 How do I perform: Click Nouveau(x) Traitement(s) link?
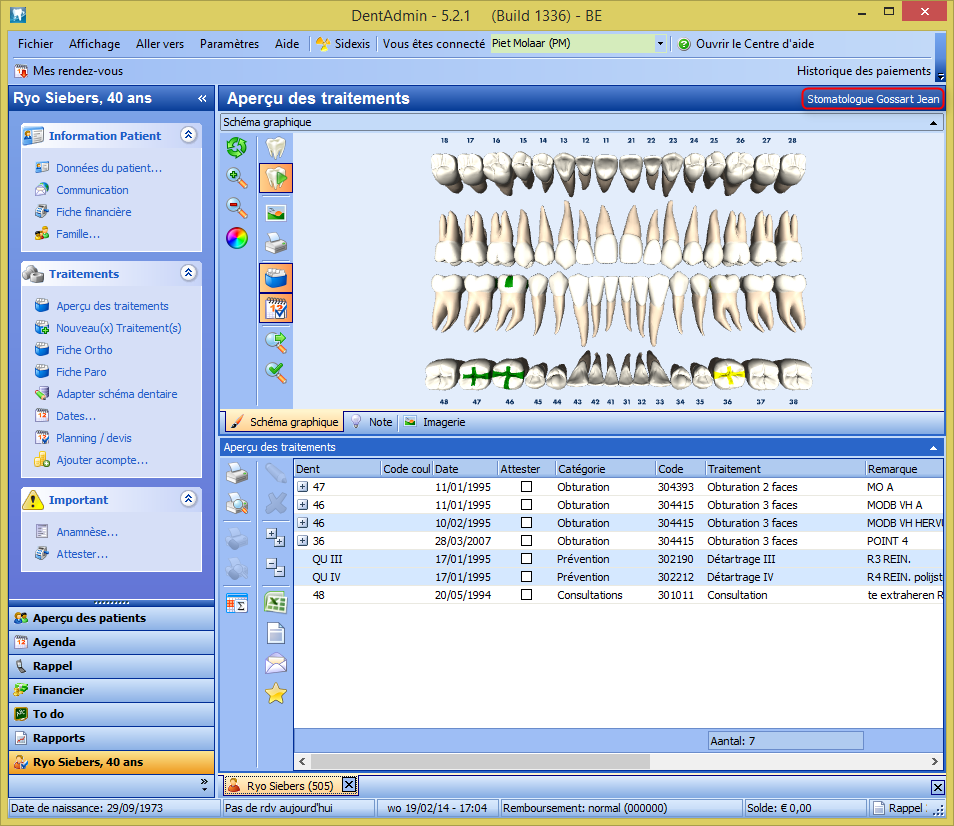click(x=118, y=328)
